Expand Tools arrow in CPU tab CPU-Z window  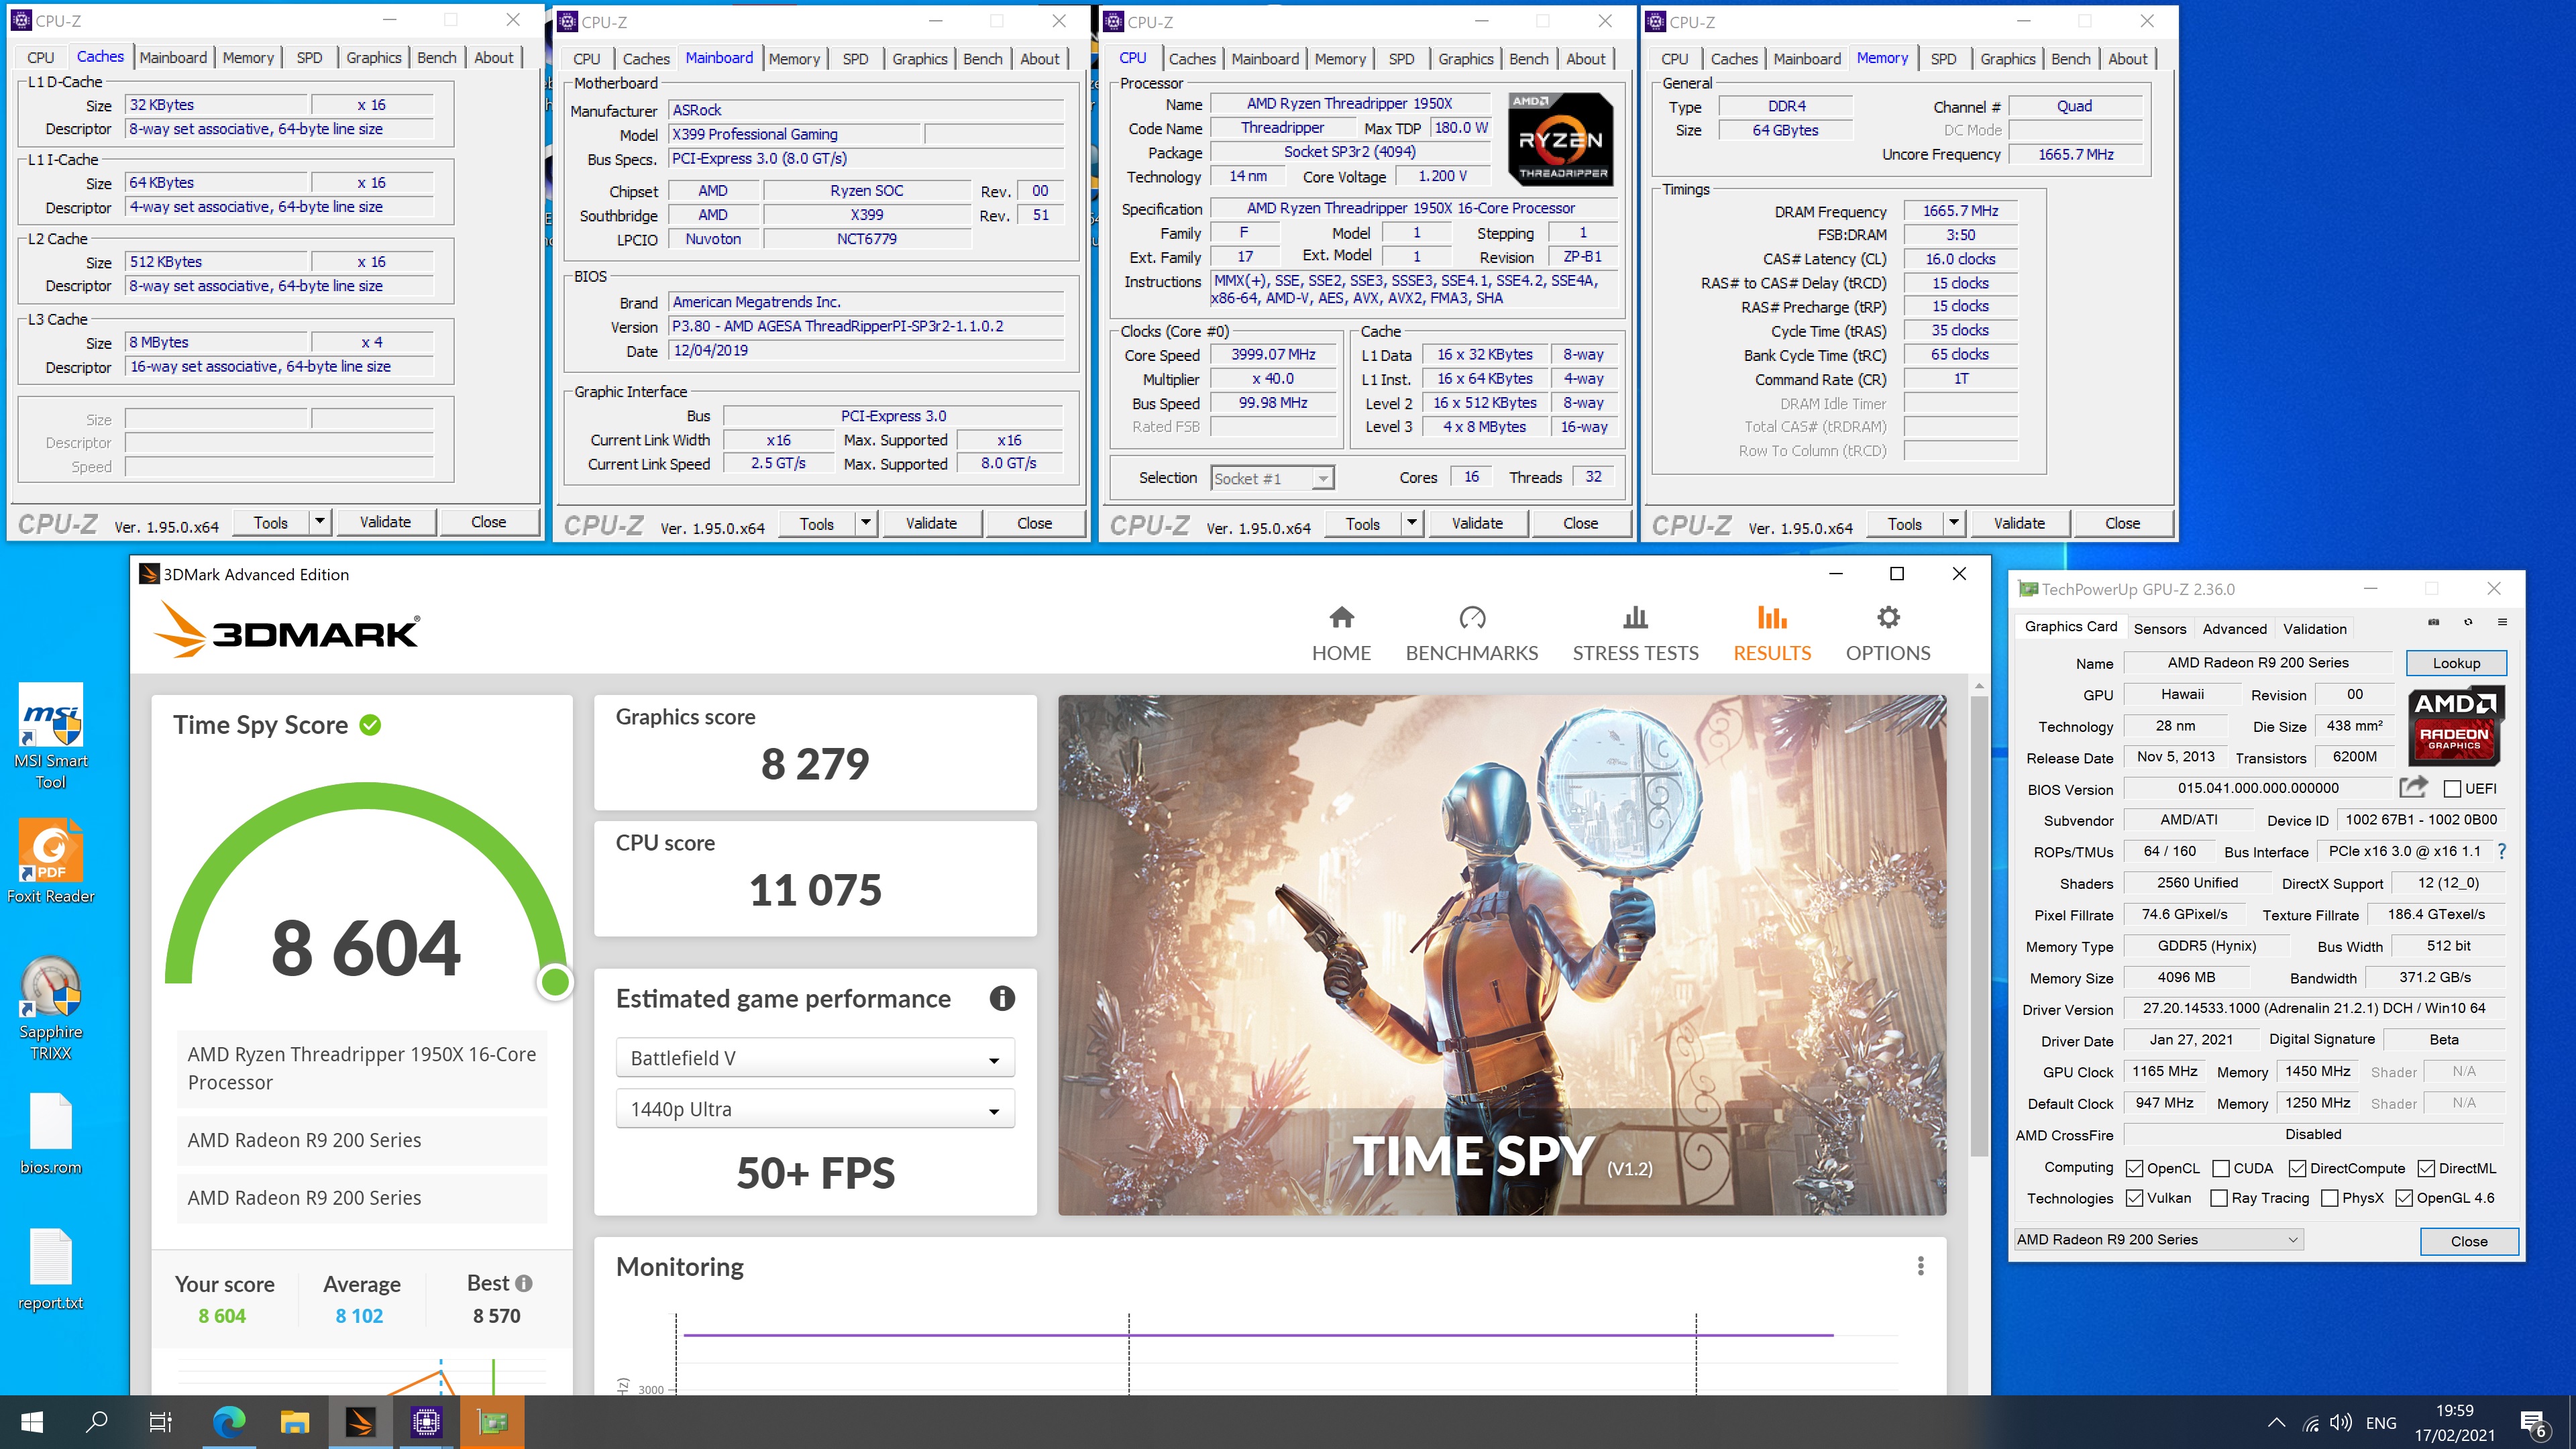[x=1412, y=523]
